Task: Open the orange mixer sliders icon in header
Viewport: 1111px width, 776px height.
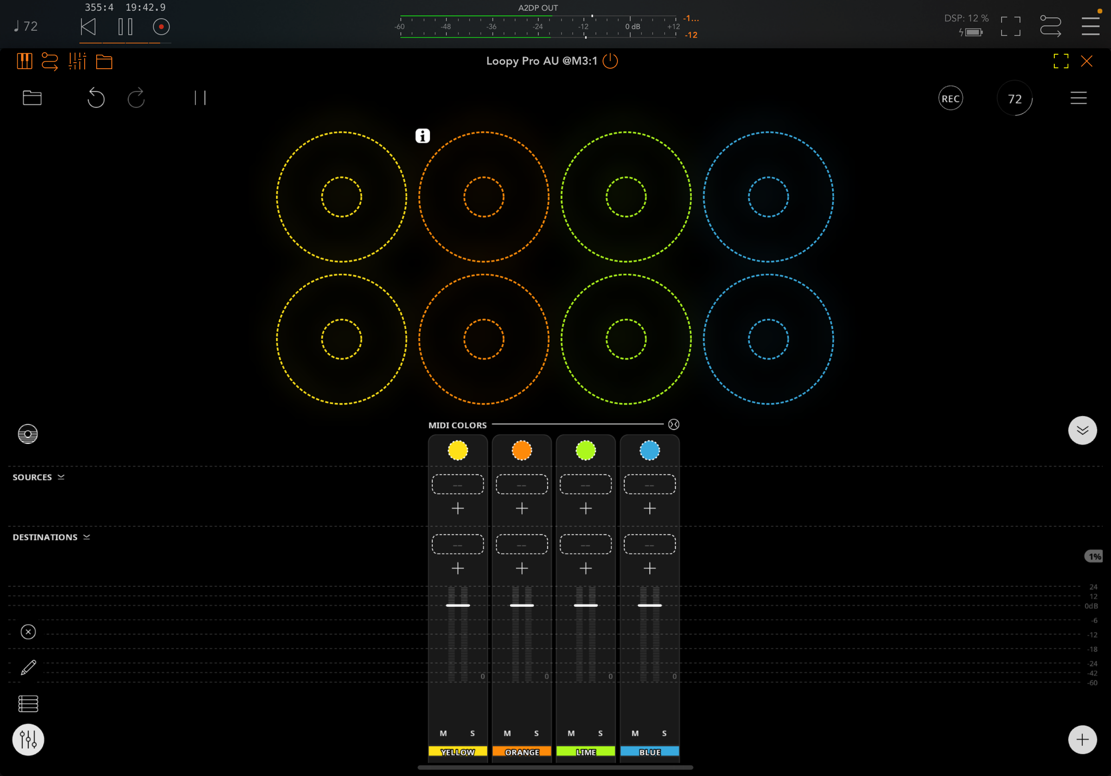Action: click(x=77, y=61)
